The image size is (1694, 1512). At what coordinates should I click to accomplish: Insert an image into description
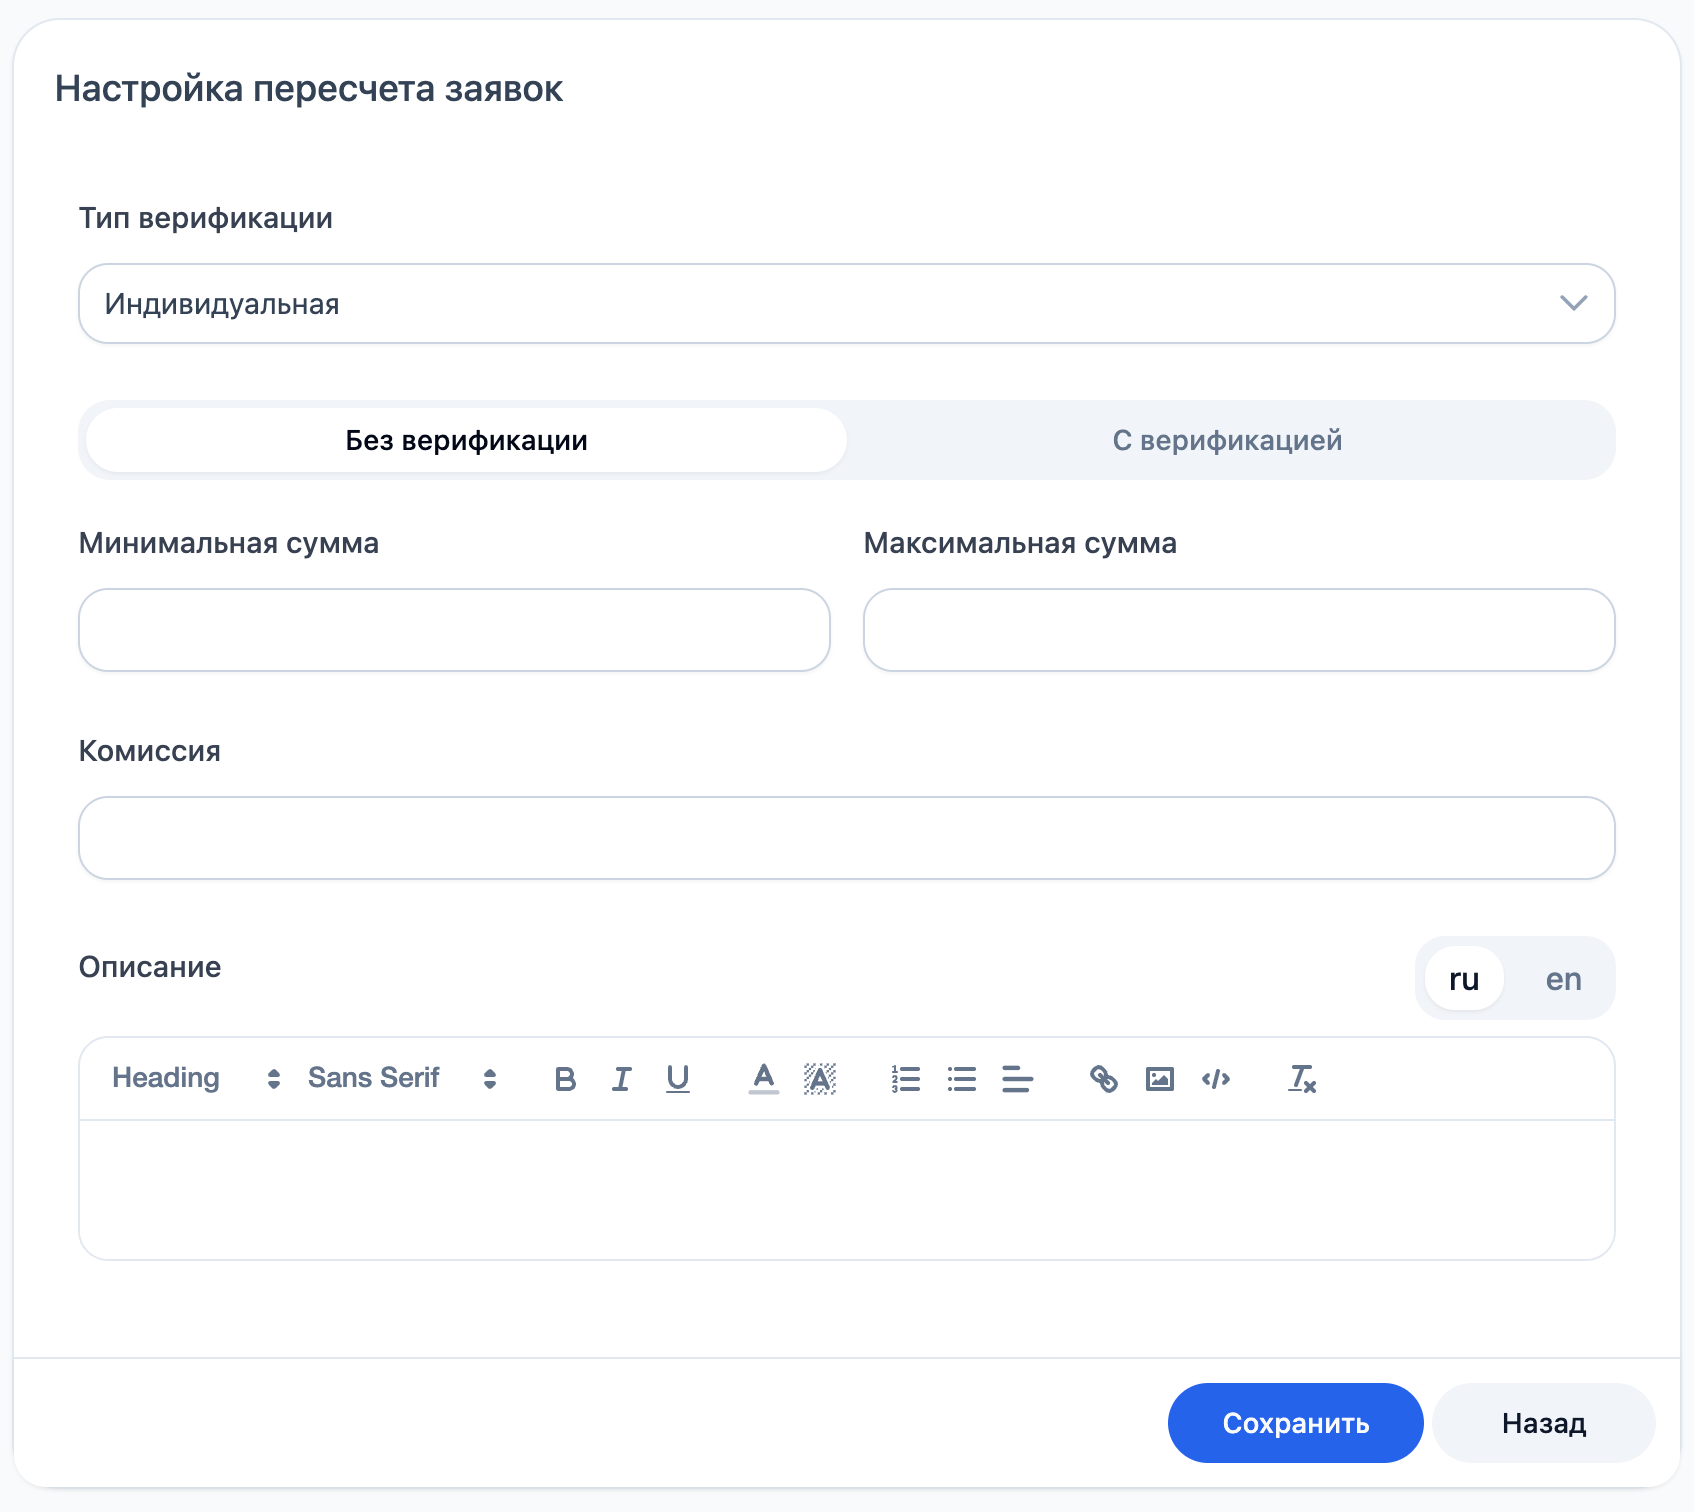(x=1159, y=1079)
